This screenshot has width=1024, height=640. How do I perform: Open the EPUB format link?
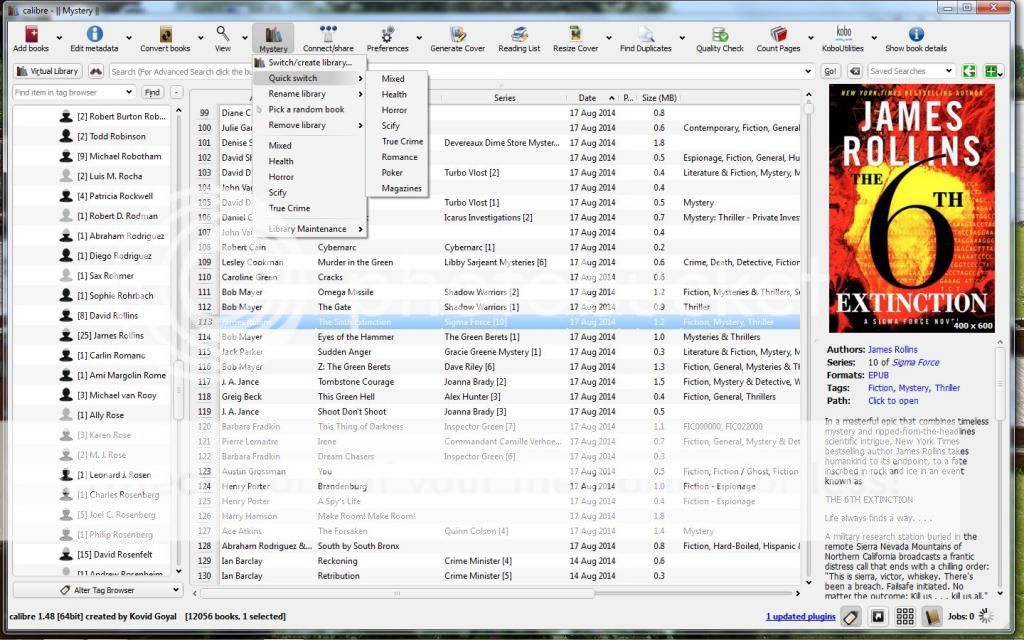coord(878,375)
